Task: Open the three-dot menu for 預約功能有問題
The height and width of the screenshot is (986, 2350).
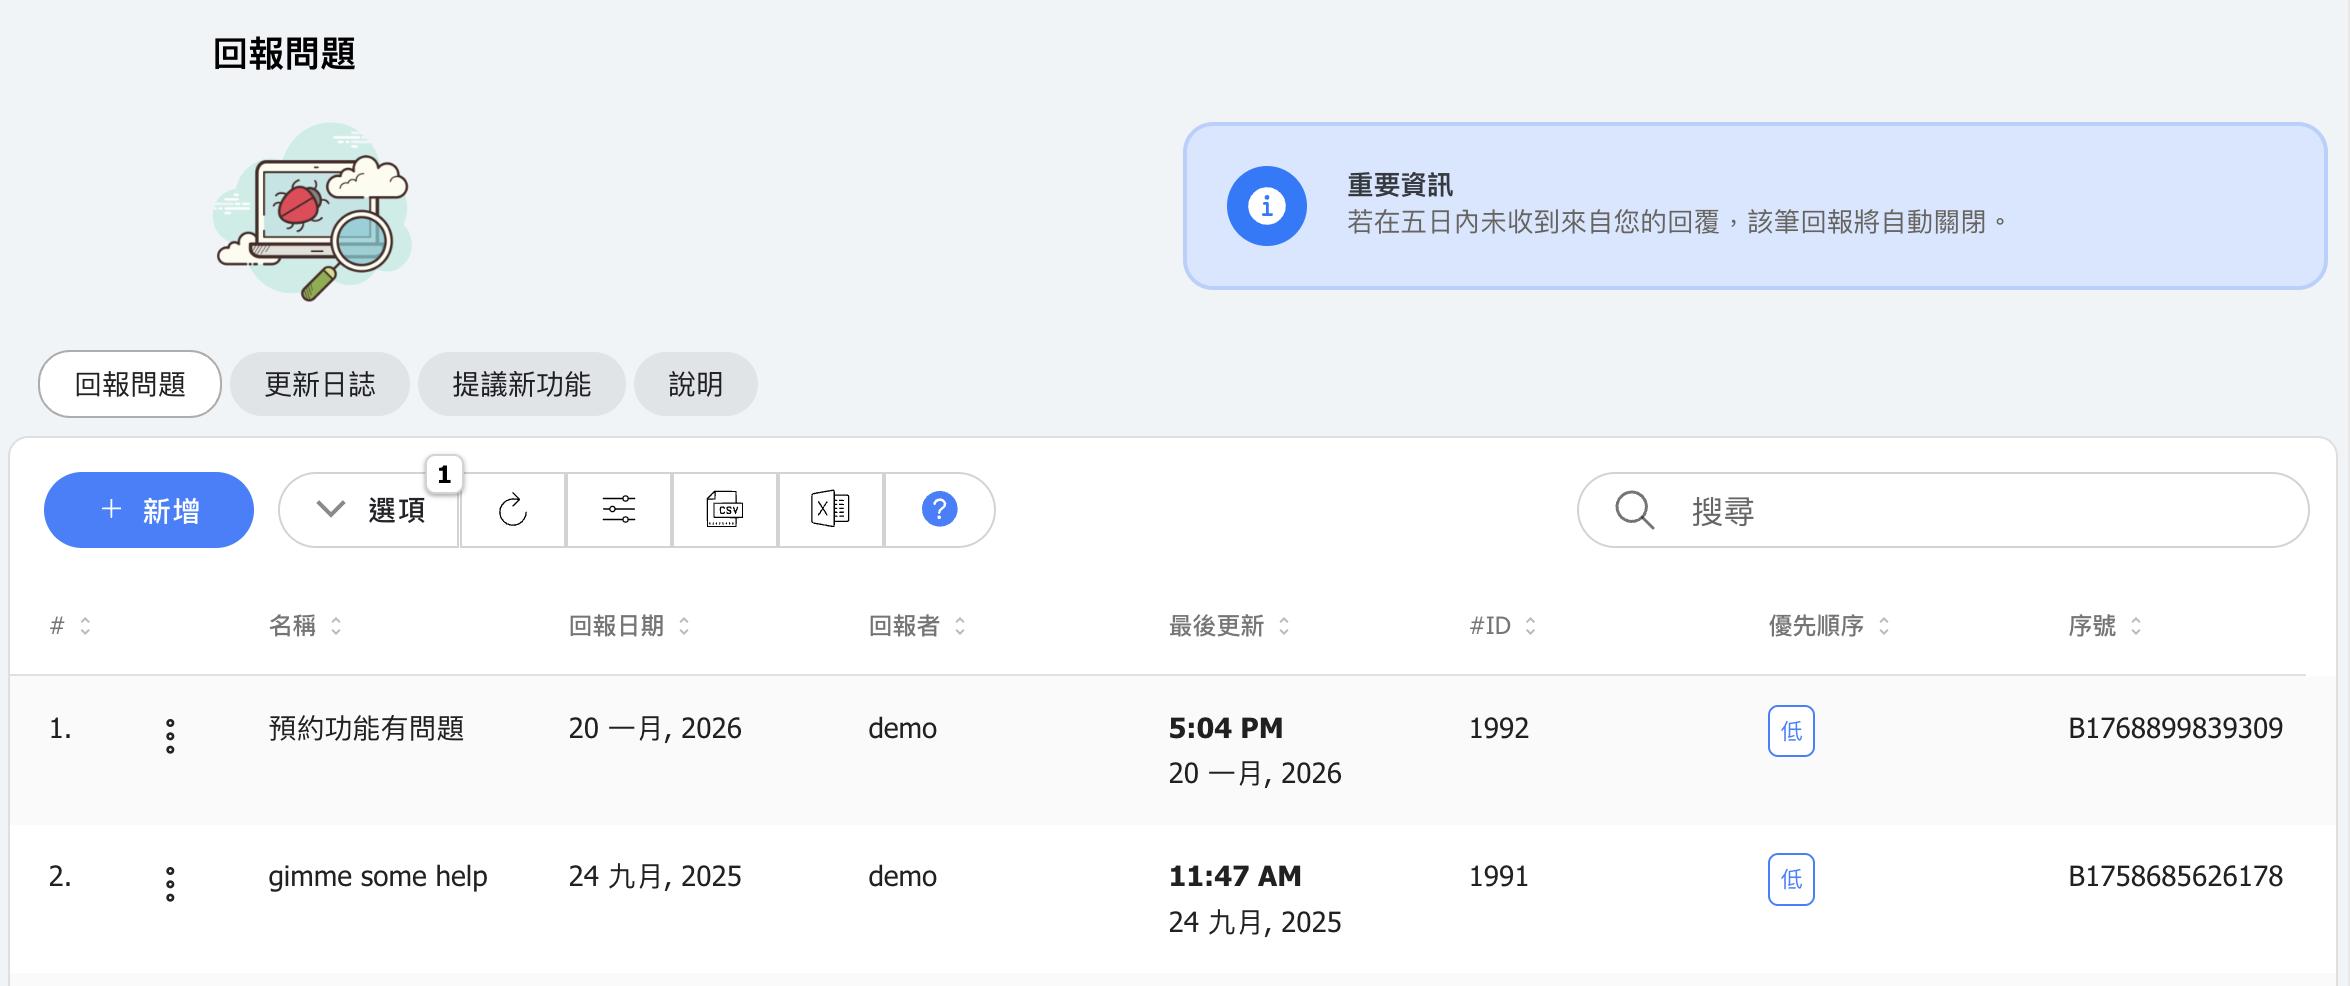Action: (170, 736)
